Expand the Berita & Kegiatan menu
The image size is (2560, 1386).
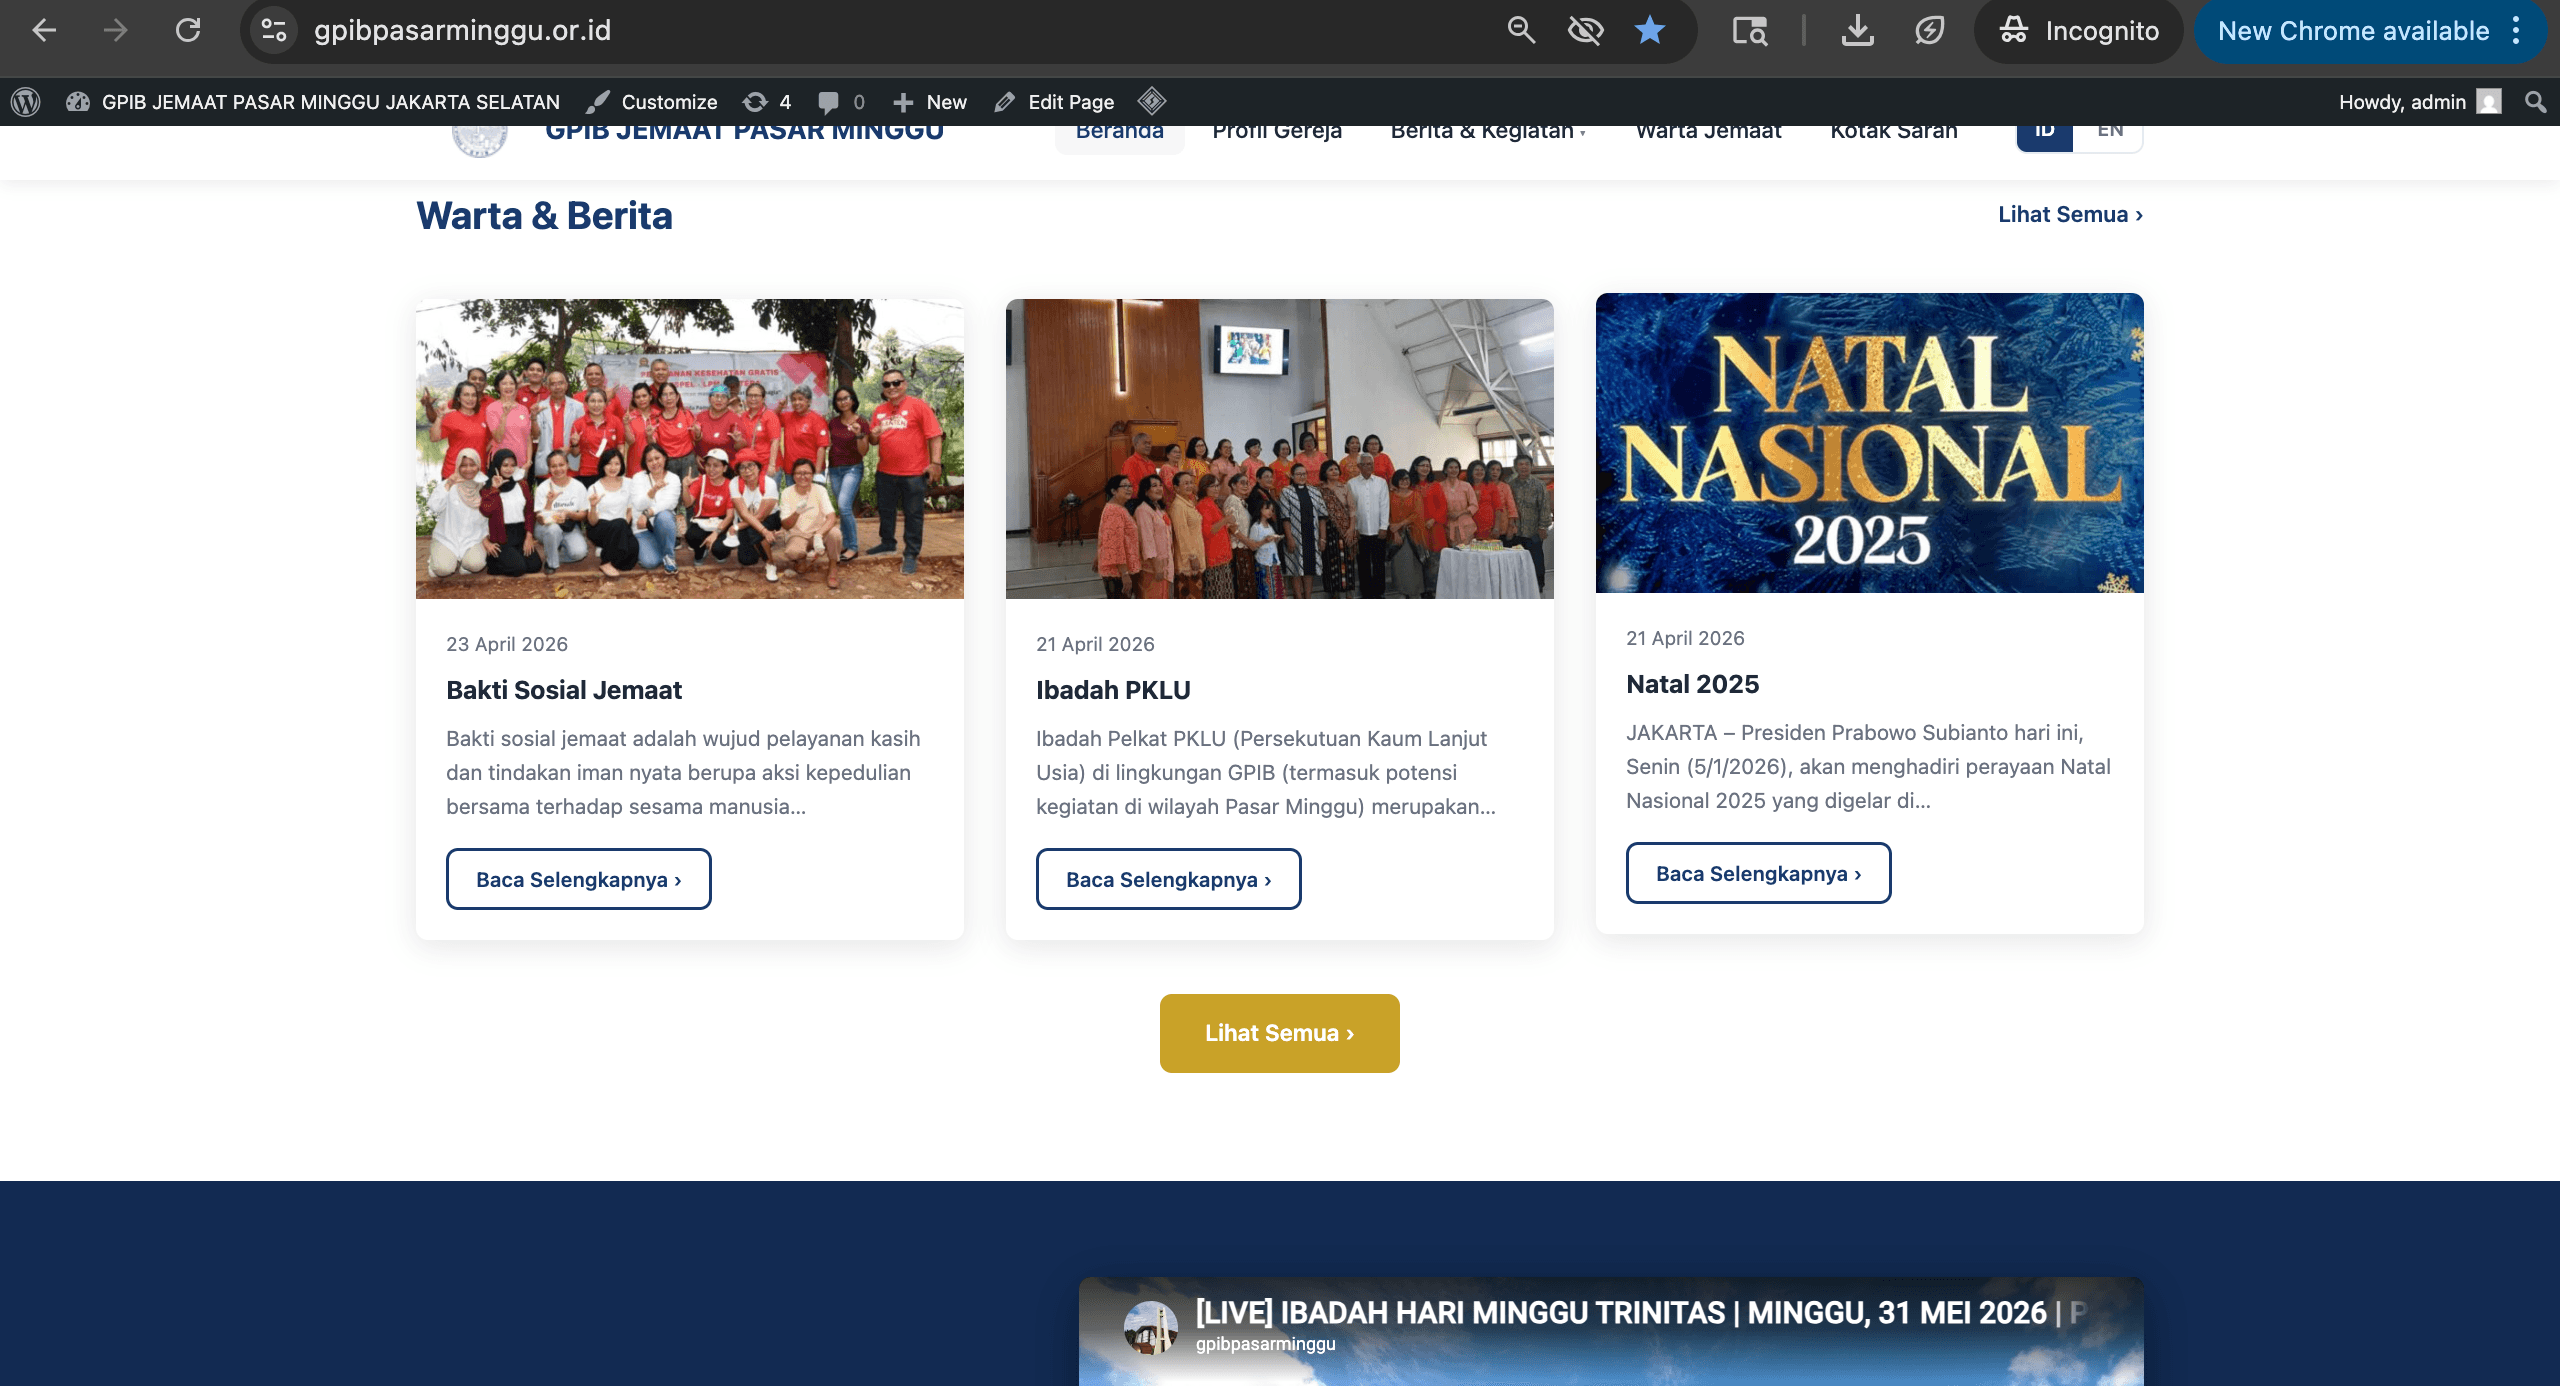[x=1488, y=133]
